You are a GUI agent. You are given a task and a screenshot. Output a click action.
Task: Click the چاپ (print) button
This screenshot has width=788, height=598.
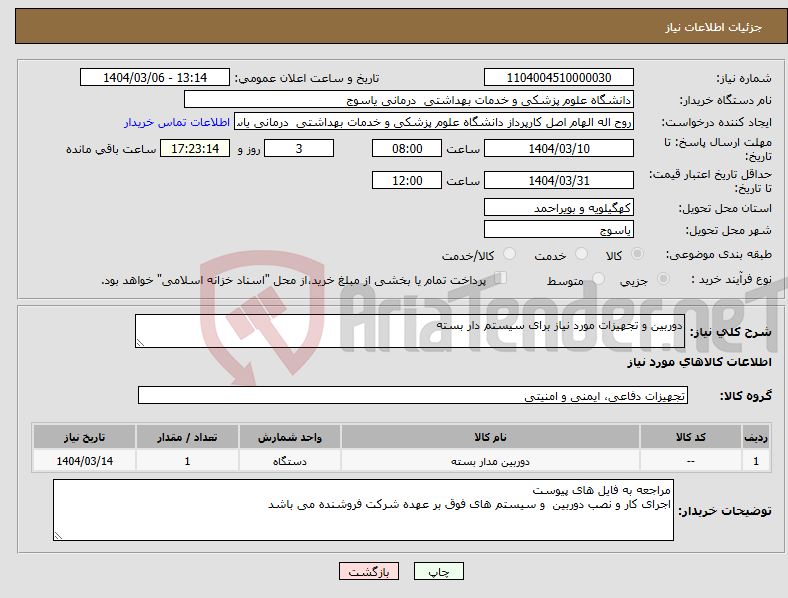438,571
